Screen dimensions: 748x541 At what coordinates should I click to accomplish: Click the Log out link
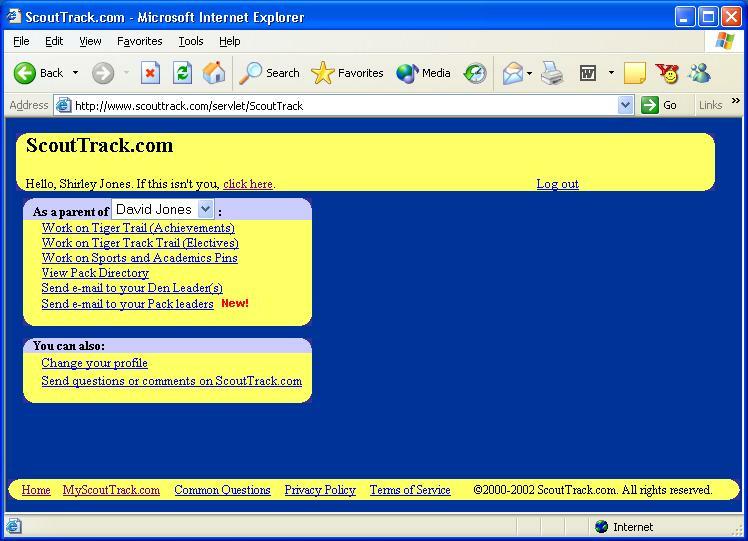pyautogui.click(x=558, y=184)
